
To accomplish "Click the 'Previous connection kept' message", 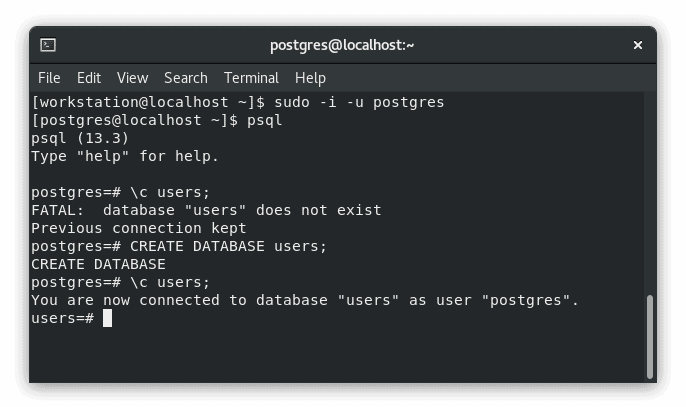I will 139,228.
